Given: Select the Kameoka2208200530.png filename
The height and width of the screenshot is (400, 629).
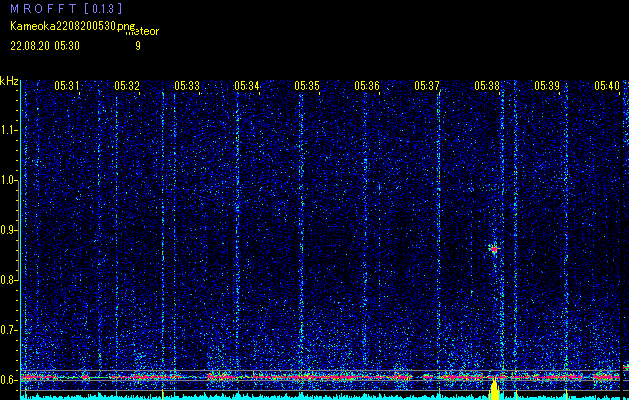Looking at the screenshot, I should [x=73, y=26].
